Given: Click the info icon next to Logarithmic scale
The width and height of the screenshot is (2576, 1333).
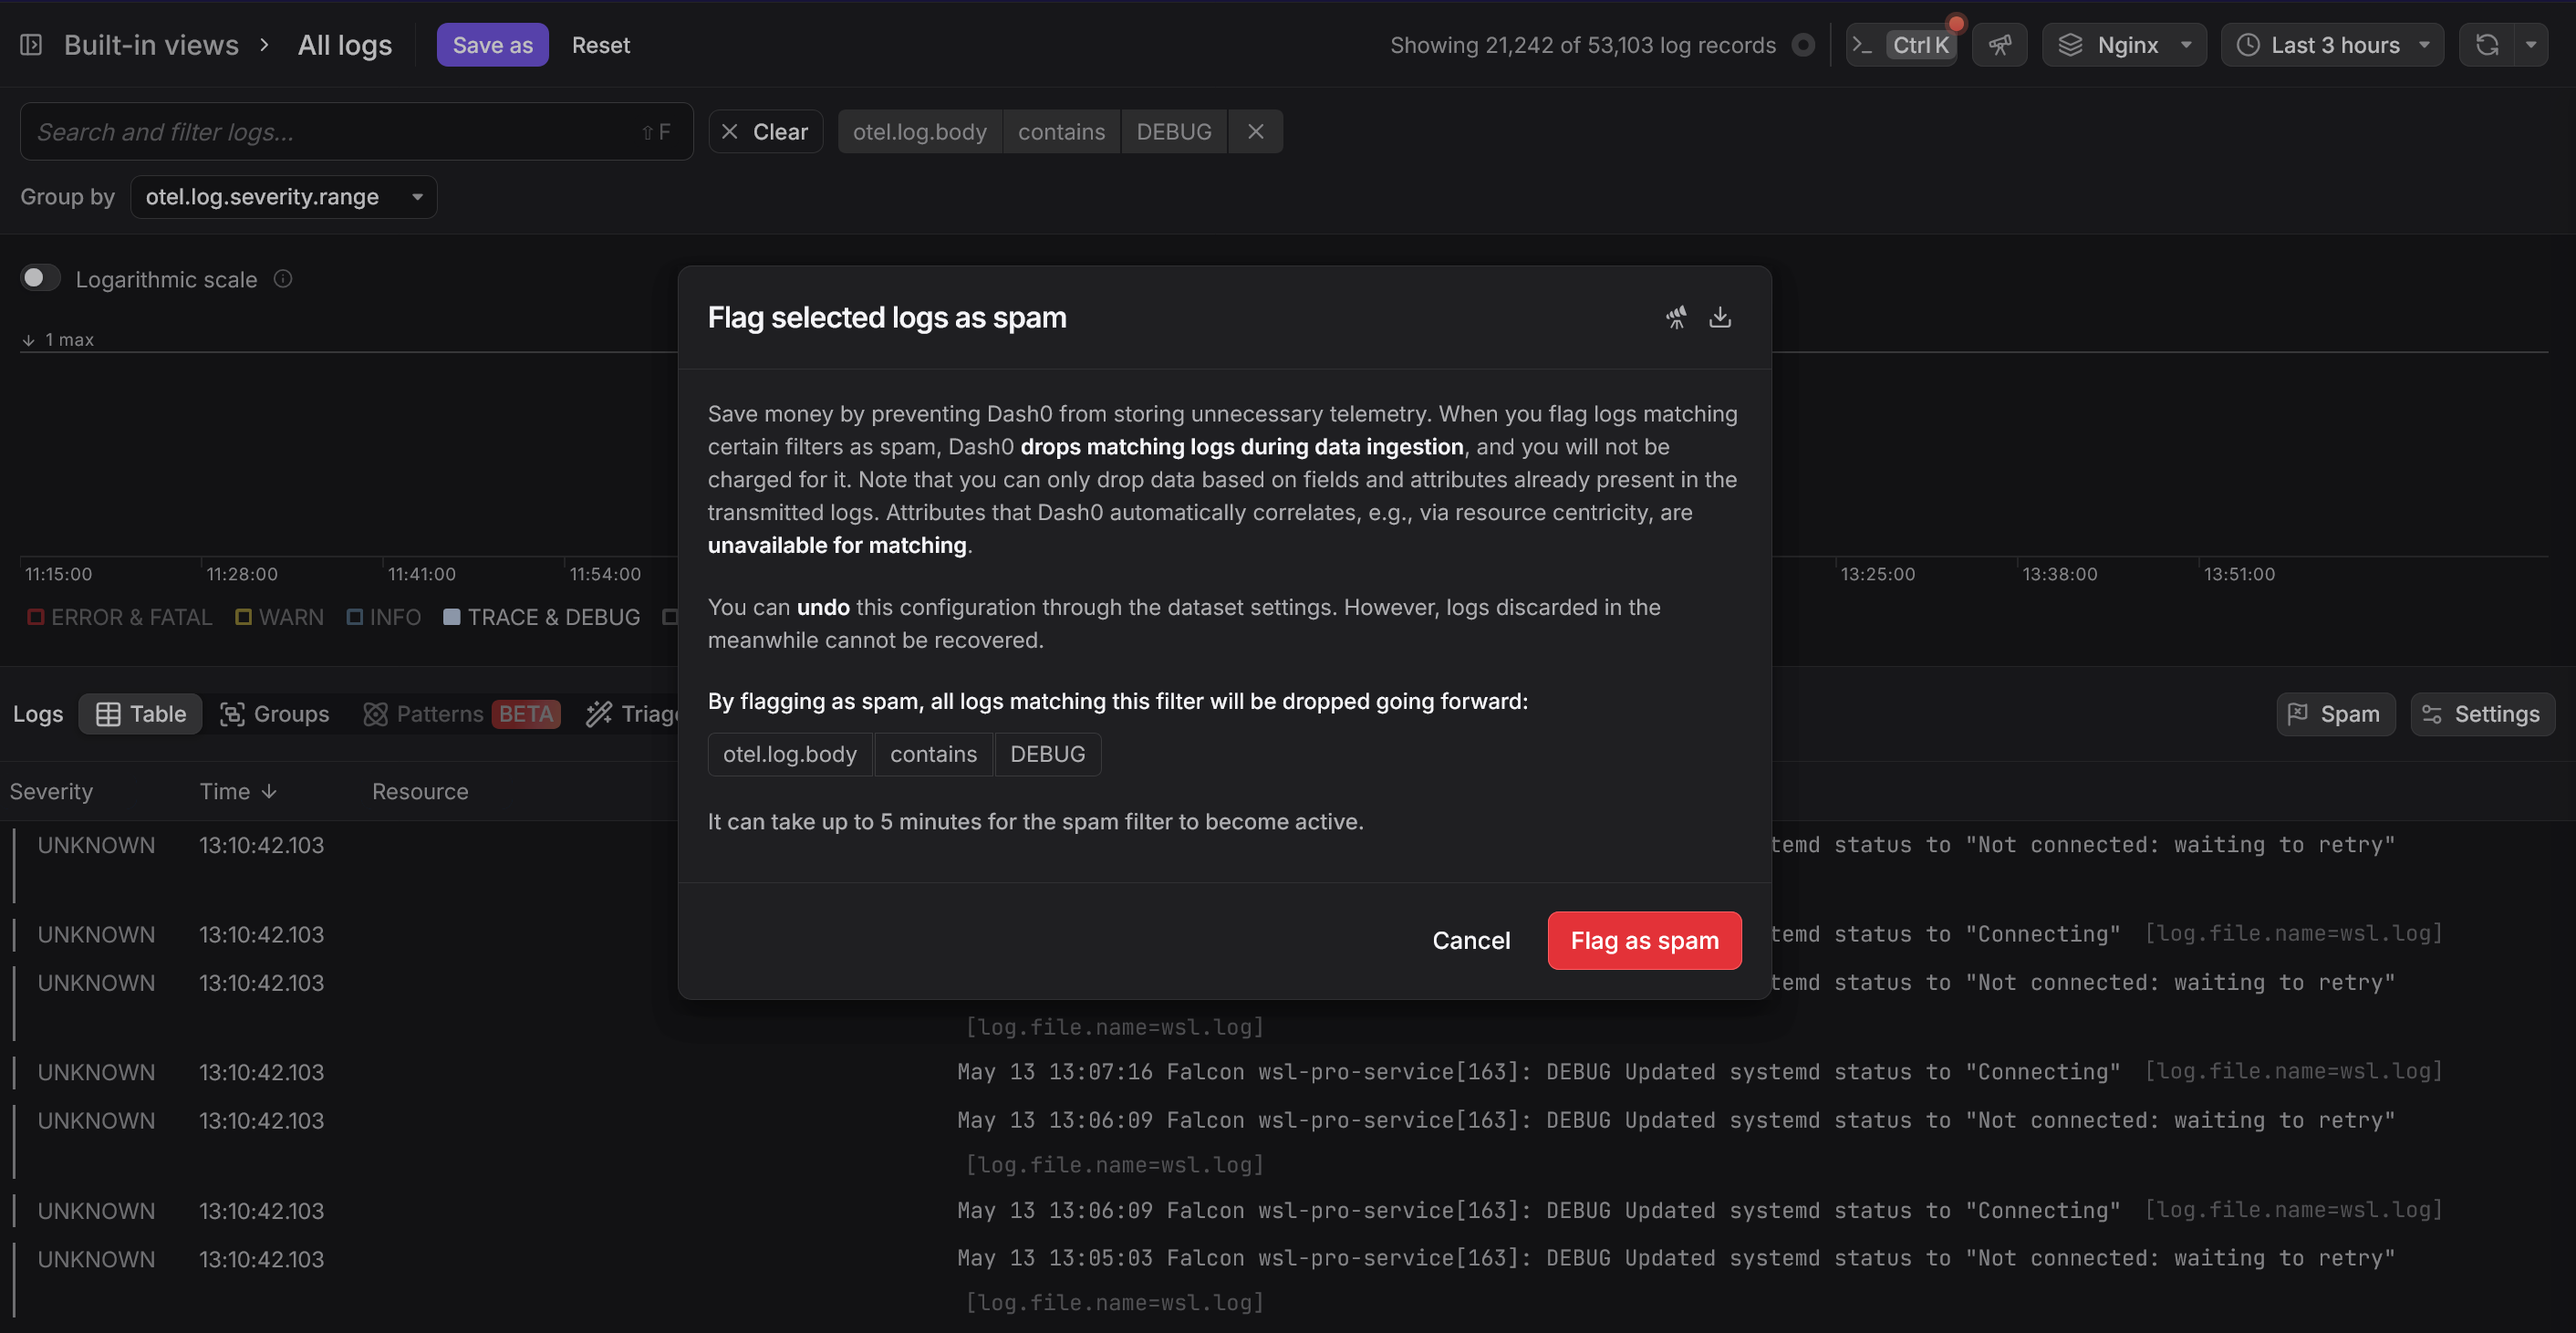Looking at the screenshot, I should (283, 279).
